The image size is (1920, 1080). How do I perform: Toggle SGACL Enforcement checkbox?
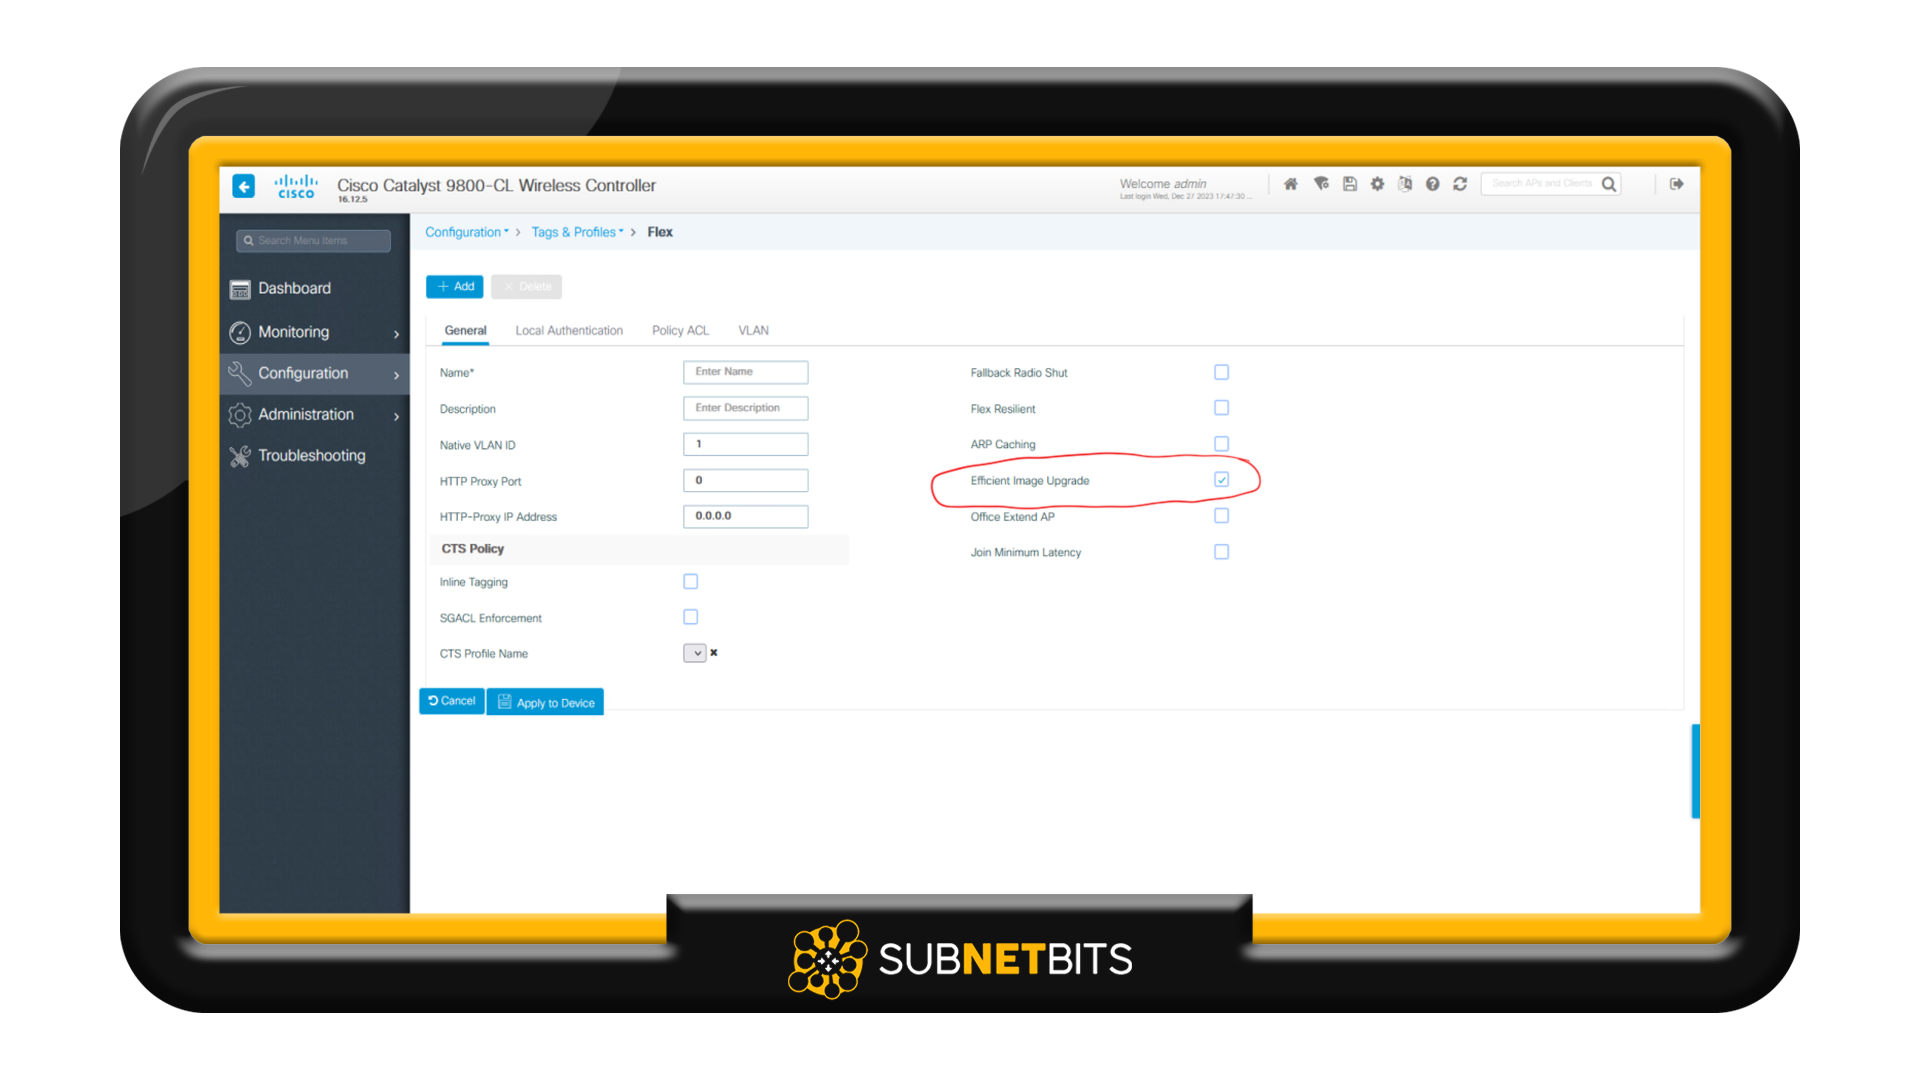click(690, 617)
